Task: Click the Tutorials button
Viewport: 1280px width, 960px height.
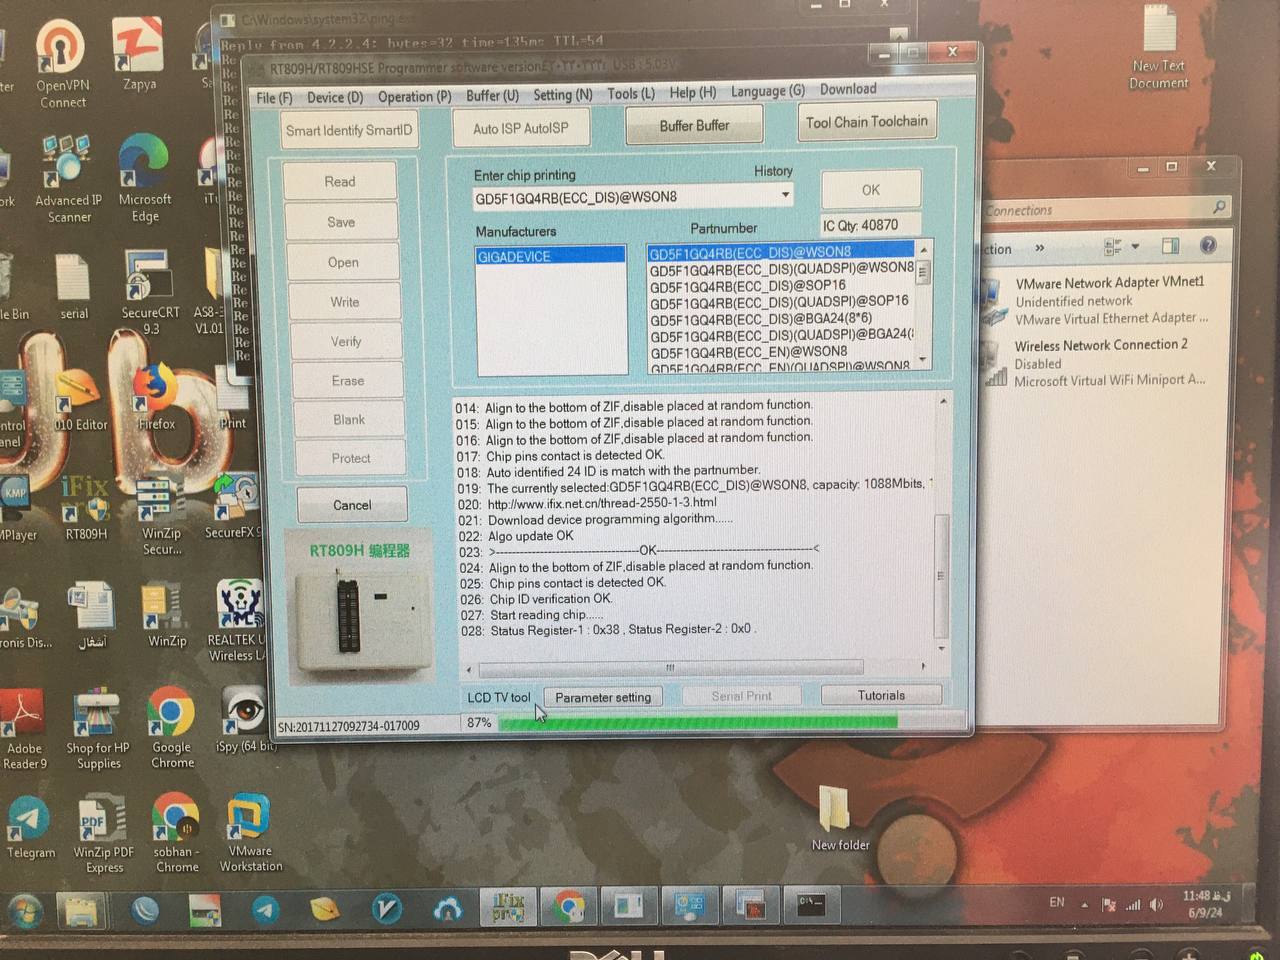Action: point(881,695)
